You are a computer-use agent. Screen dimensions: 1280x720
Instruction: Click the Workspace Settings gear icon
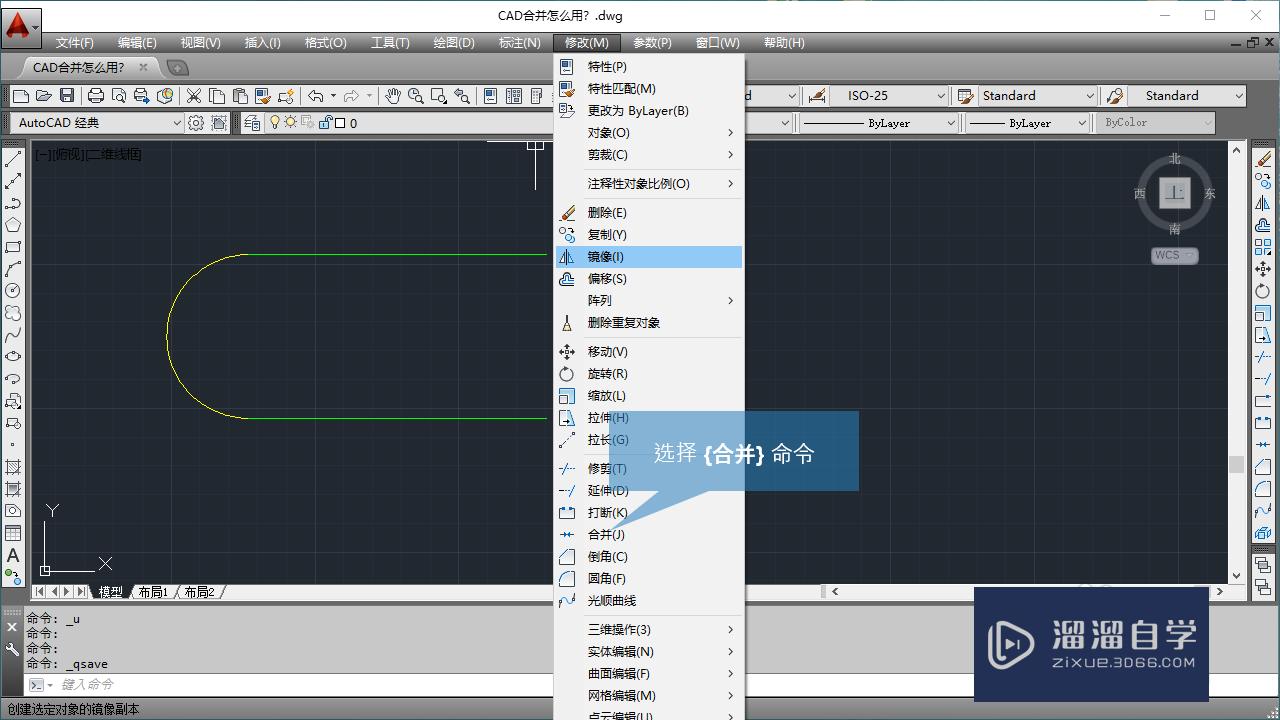[196, 123]
